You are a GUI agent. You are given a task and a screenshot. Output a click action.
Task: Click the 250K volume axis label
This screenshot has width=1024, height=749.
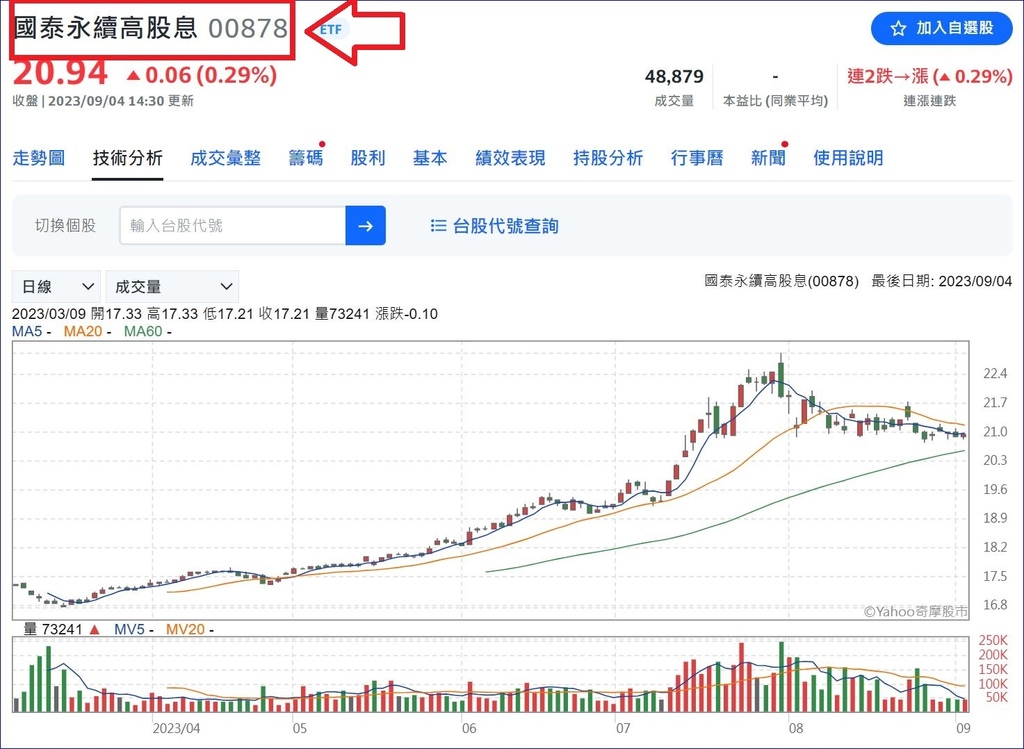point(993,640)
